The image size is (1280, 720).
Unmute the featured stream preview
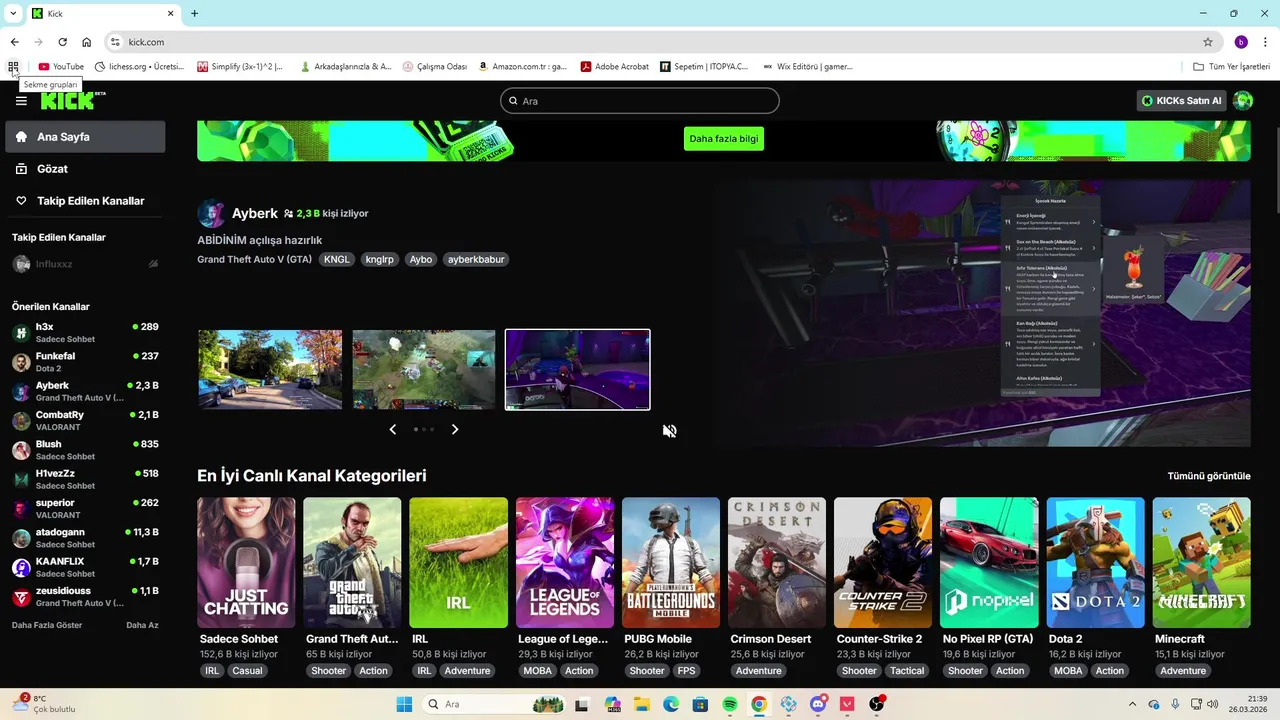click(x=670, y=431)
